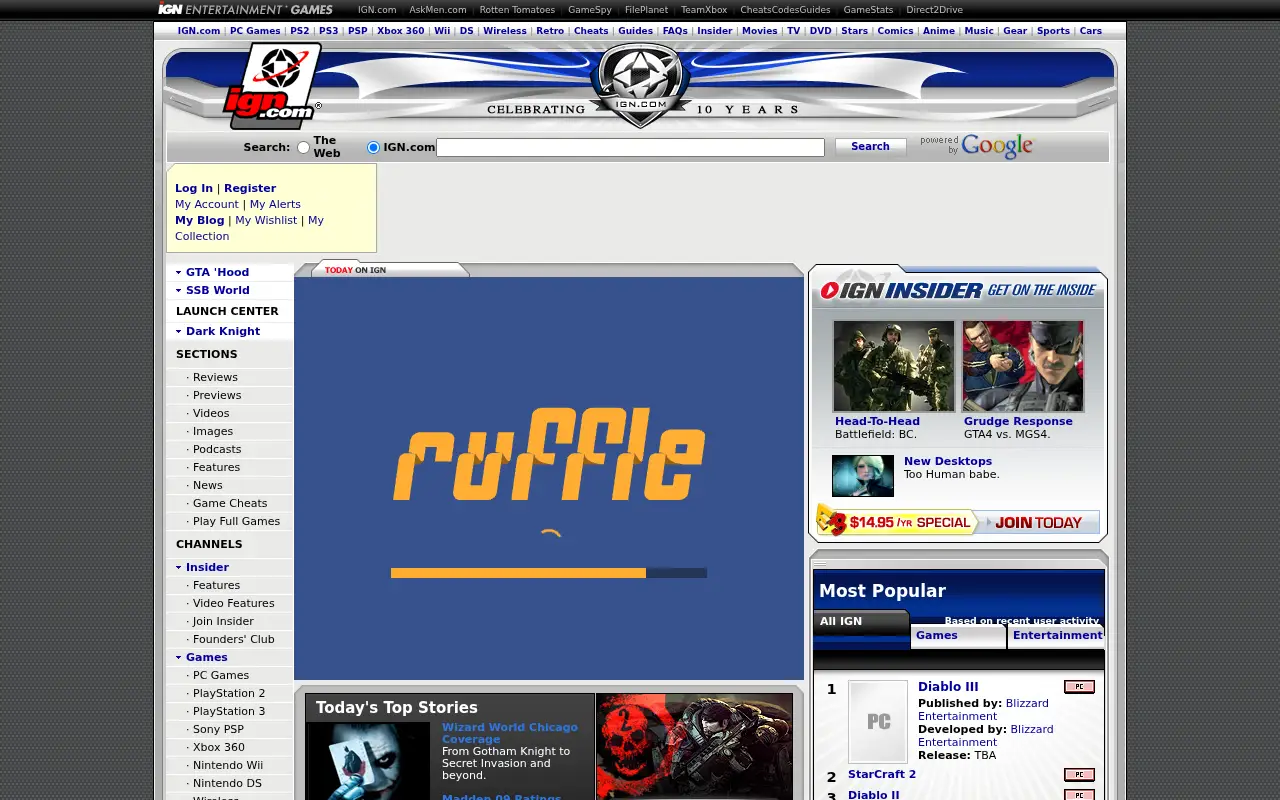Open the New Desktops Too Human thumbnail
This screenshot has width=1280, height=800.
863,476
